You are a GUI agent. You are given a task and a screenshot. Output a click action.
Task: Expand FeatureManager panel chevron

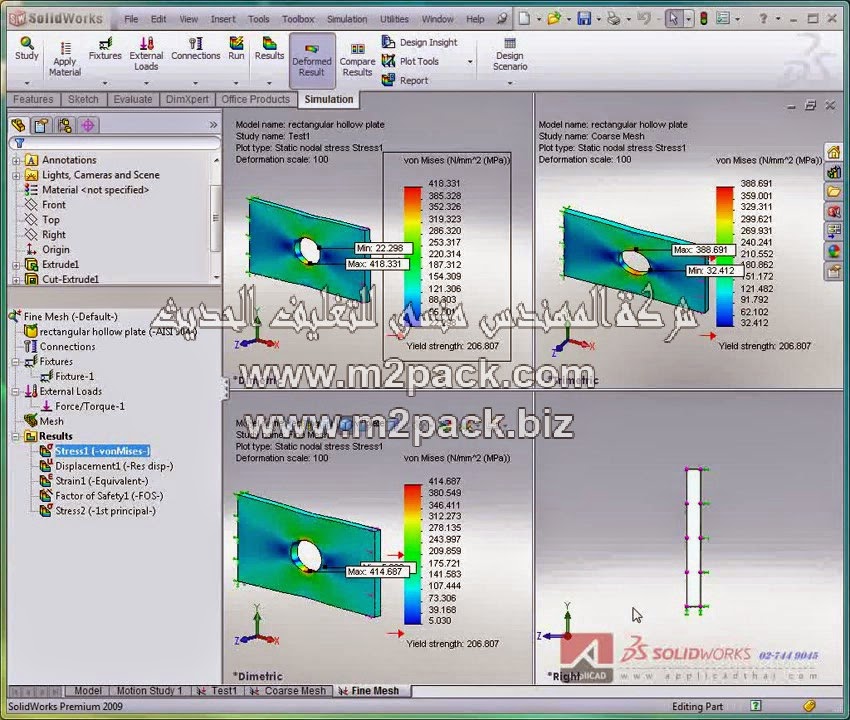[x=213, y=125]
